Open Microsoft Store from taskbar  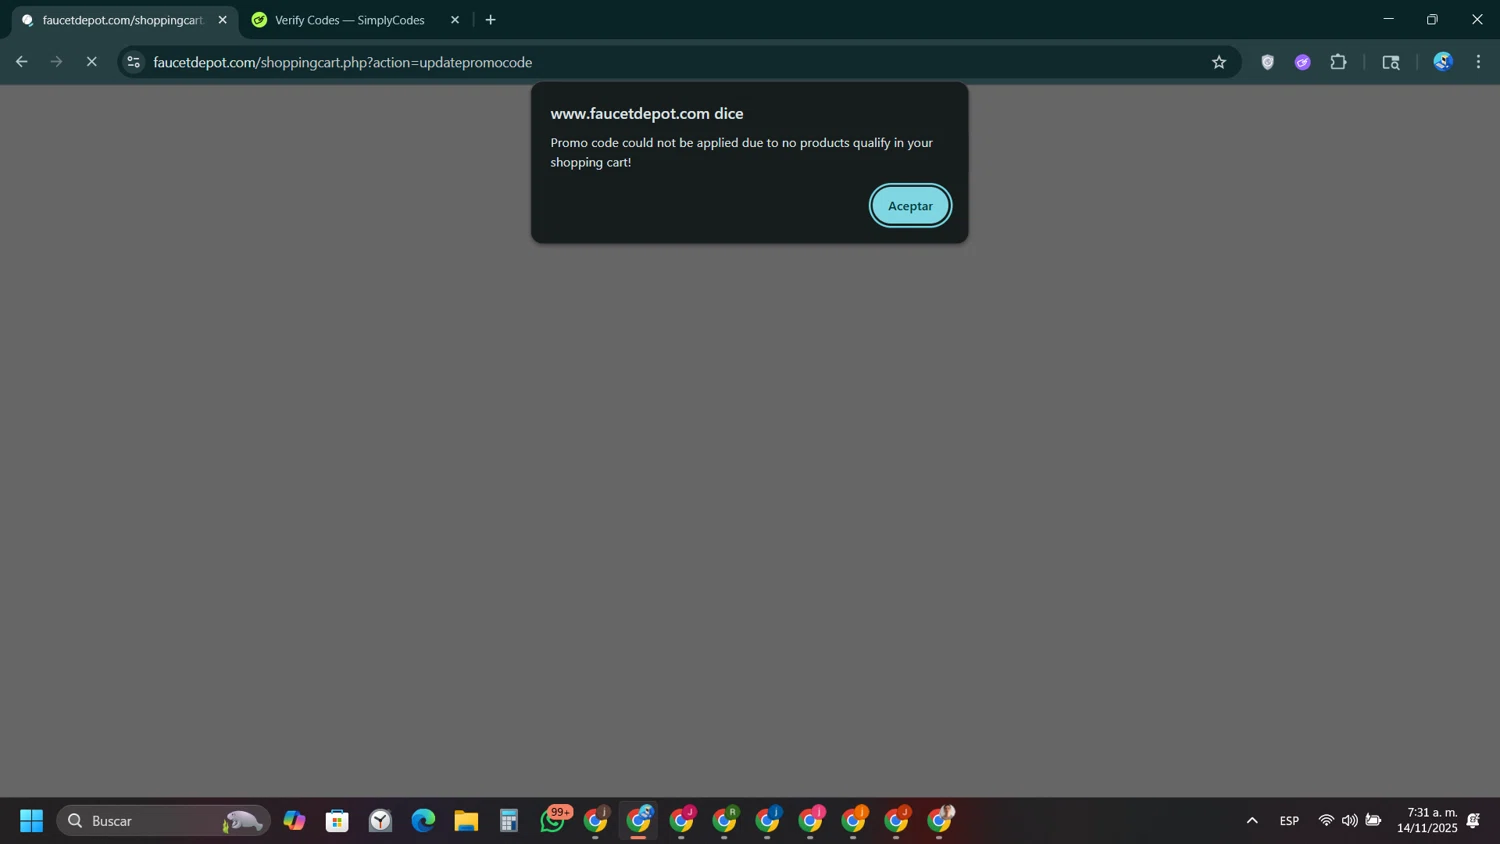(x=337, y=821)
